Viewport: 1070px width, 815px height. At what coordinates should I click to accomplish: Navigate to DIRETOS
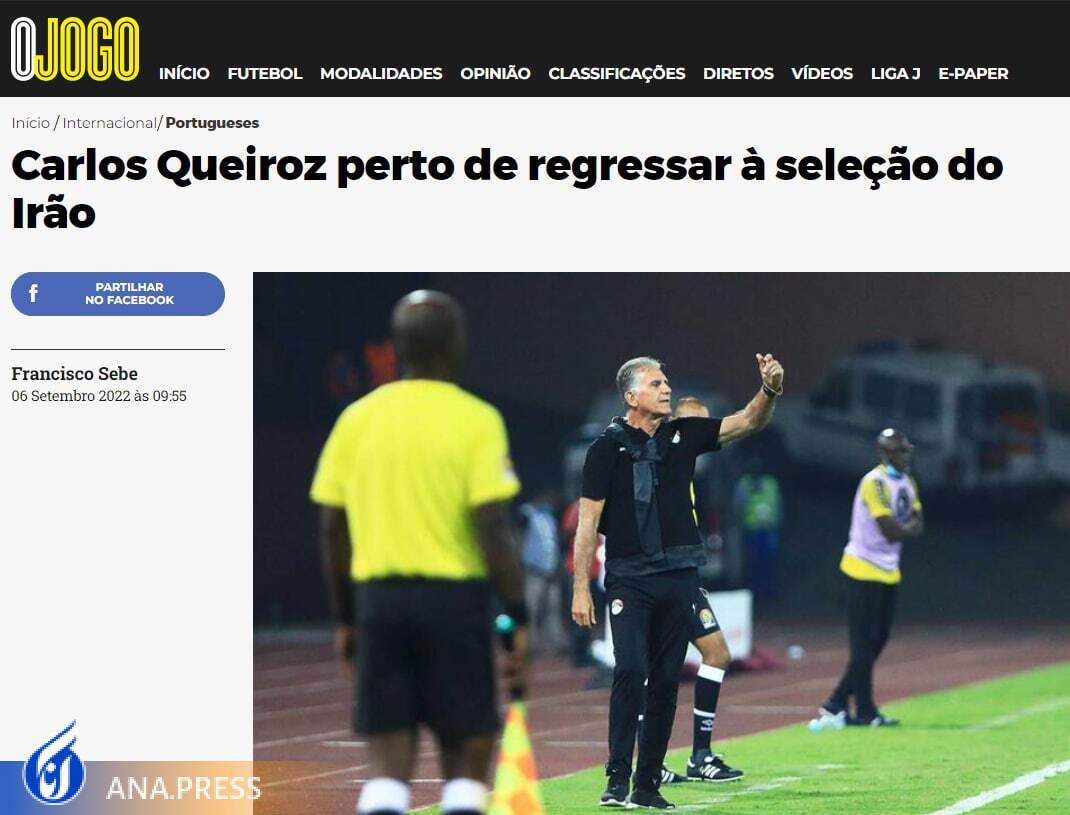(x=738, y=73)
